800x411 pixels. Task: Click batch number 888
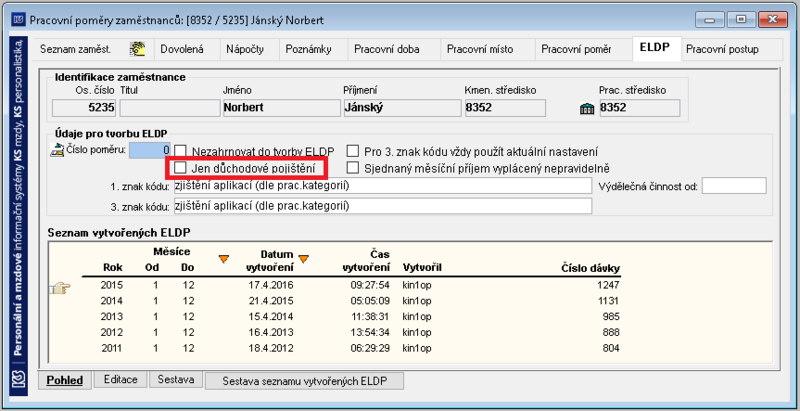point(612,332)
